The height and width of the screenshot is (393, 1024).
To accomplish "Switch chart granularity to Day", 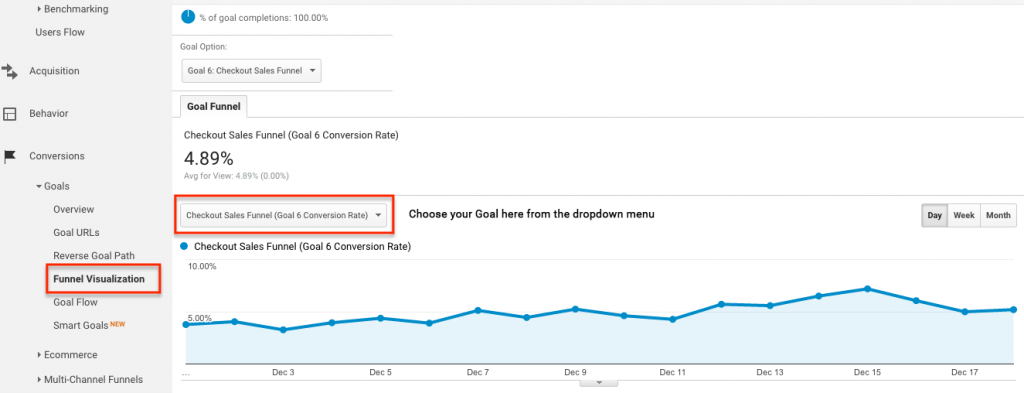I will pos(935,215).
